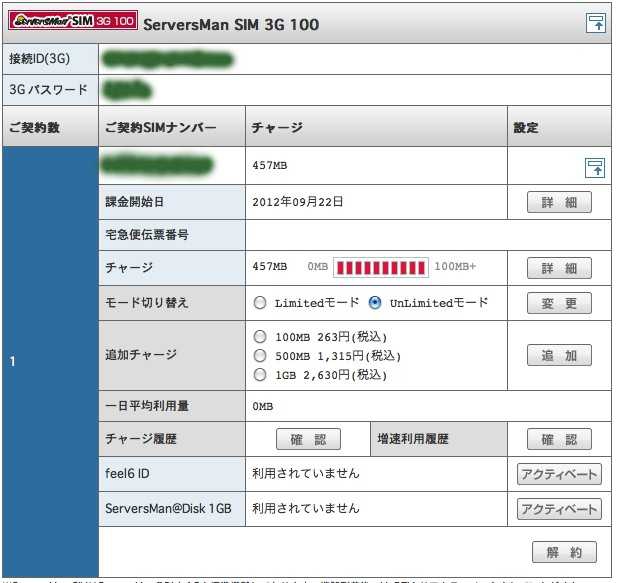Screen dimensions: 618x583
Task: Select Limitedモード radio button
Action: [260, 303]
